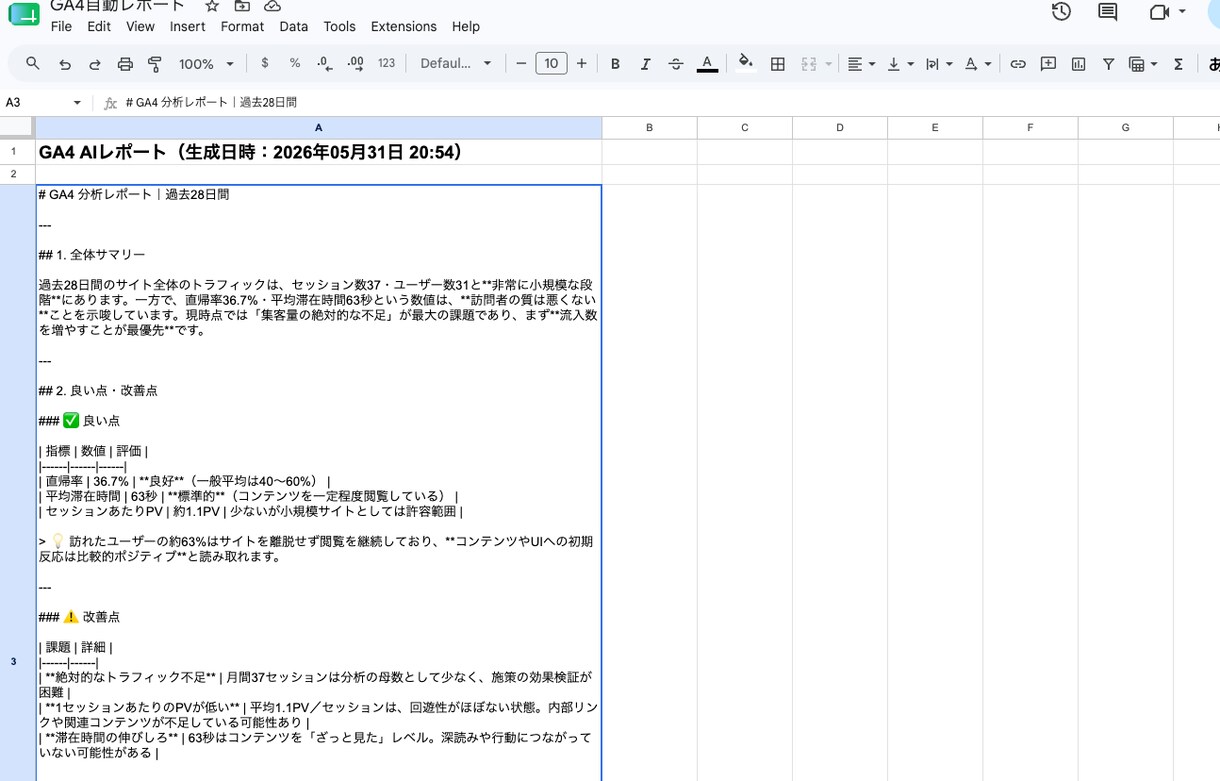Open the 123 more formats menu
The image size is (1220, 781).
coord(387,63)
